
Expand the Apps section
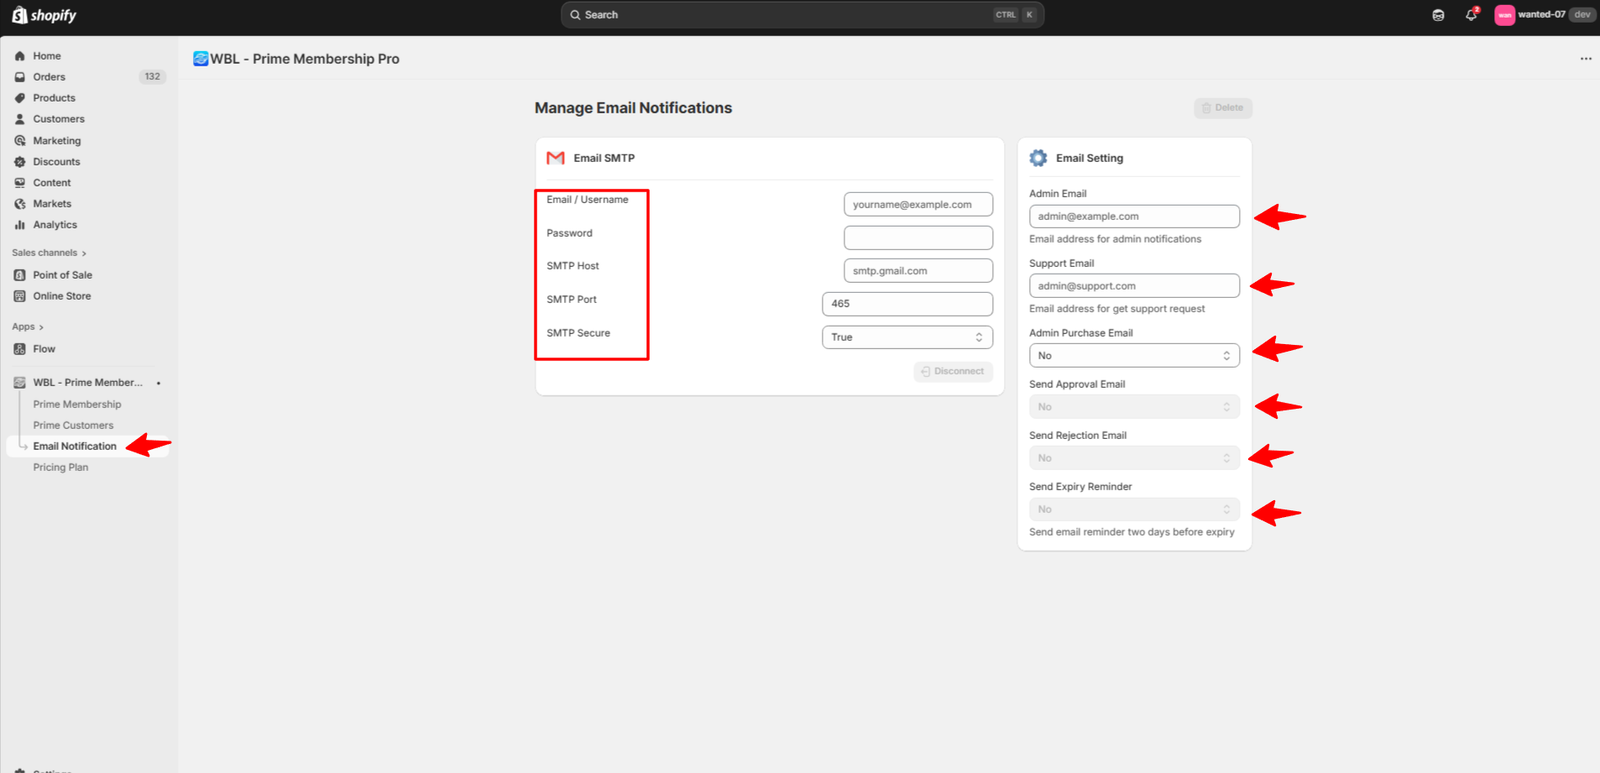tap(28, 327)
